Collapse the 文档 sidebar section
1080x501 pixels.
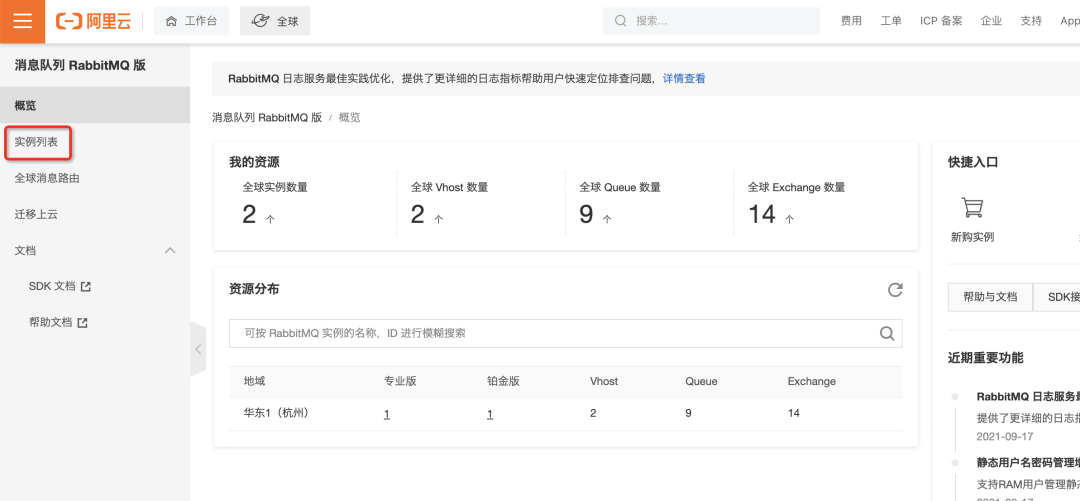(170, 251)
